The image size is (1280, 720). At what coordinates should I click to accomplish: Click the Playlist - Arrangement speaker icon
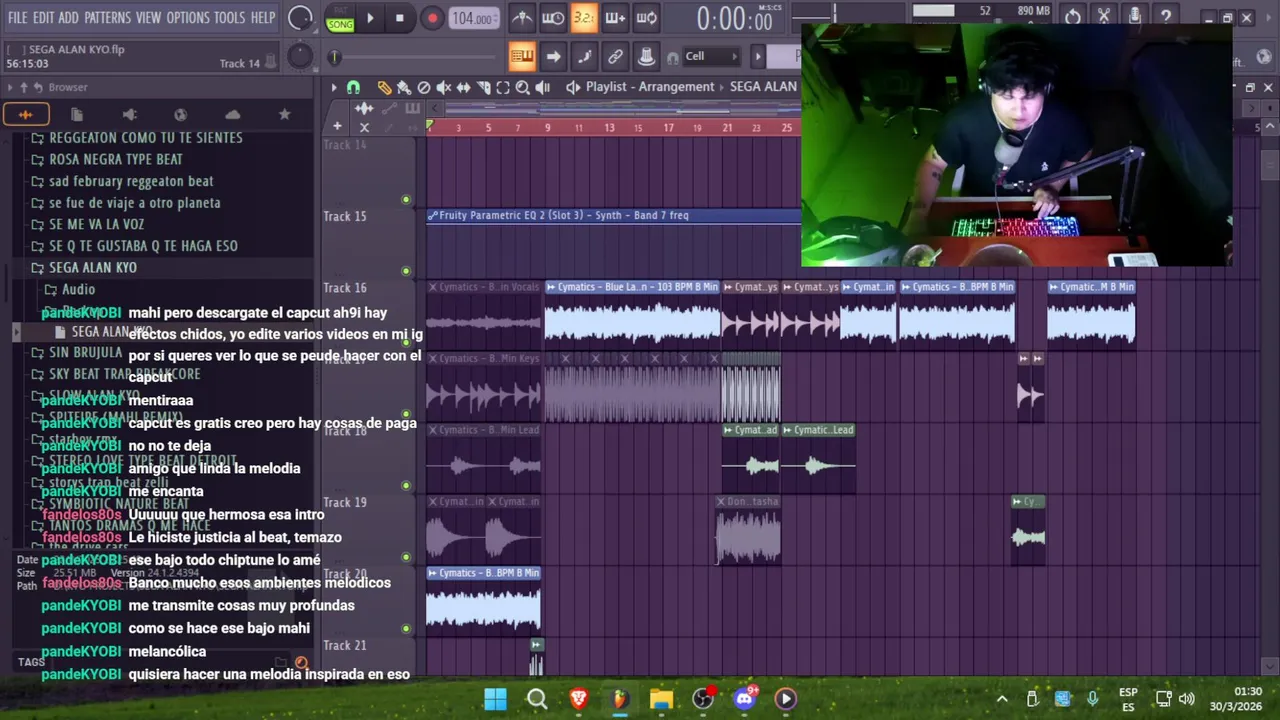(573, 87)
